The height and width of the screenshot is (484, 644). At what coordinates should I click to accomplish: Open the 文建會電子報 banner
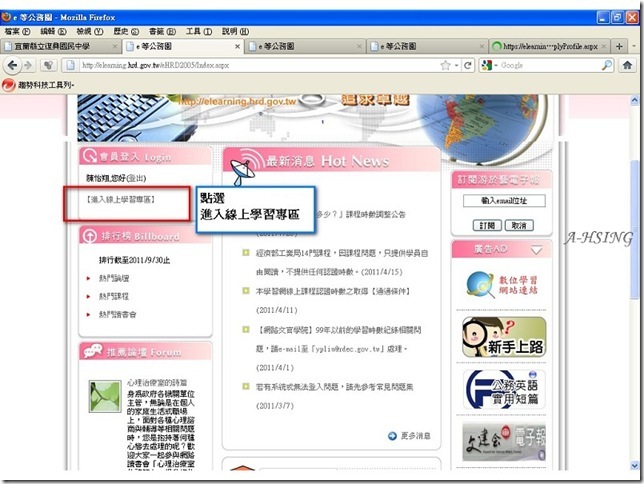pos(504,441)
